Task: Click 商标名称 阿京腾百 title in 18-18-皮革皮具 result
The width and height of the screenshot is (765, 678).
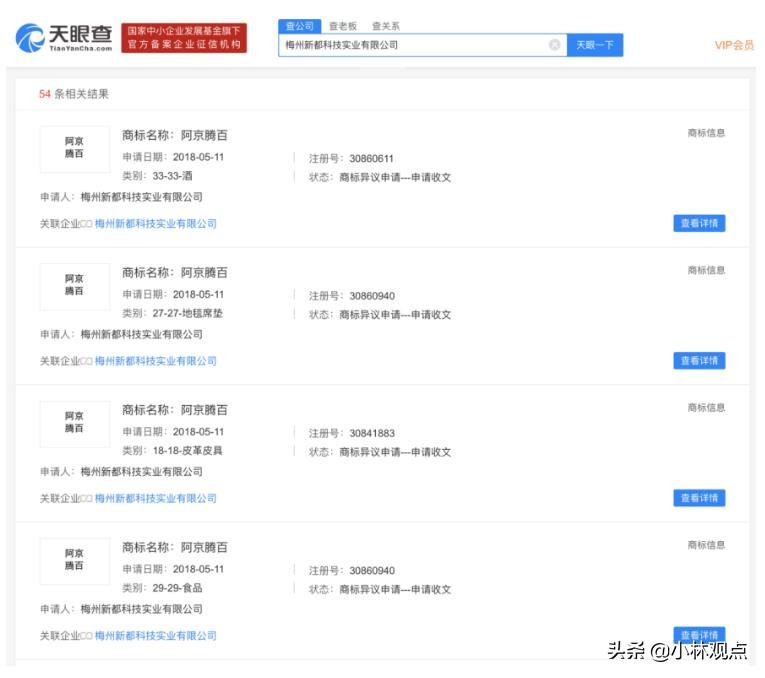Action: click(175, 410)
